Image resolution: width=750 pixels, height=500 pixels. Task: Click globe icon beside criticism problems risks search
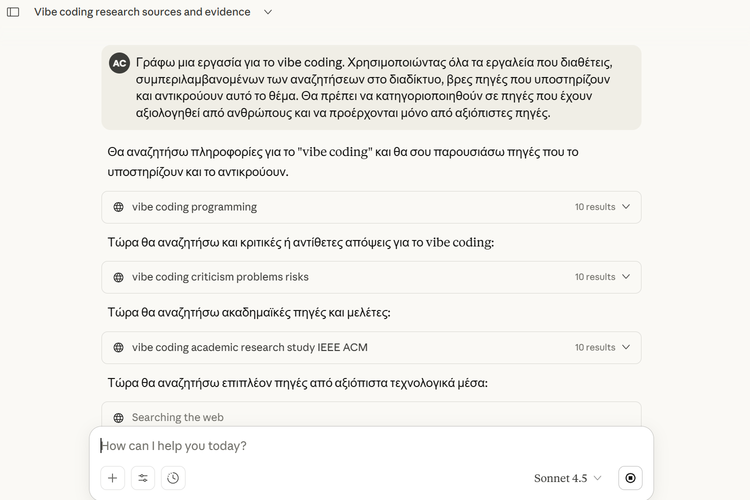tap(119, 277)
